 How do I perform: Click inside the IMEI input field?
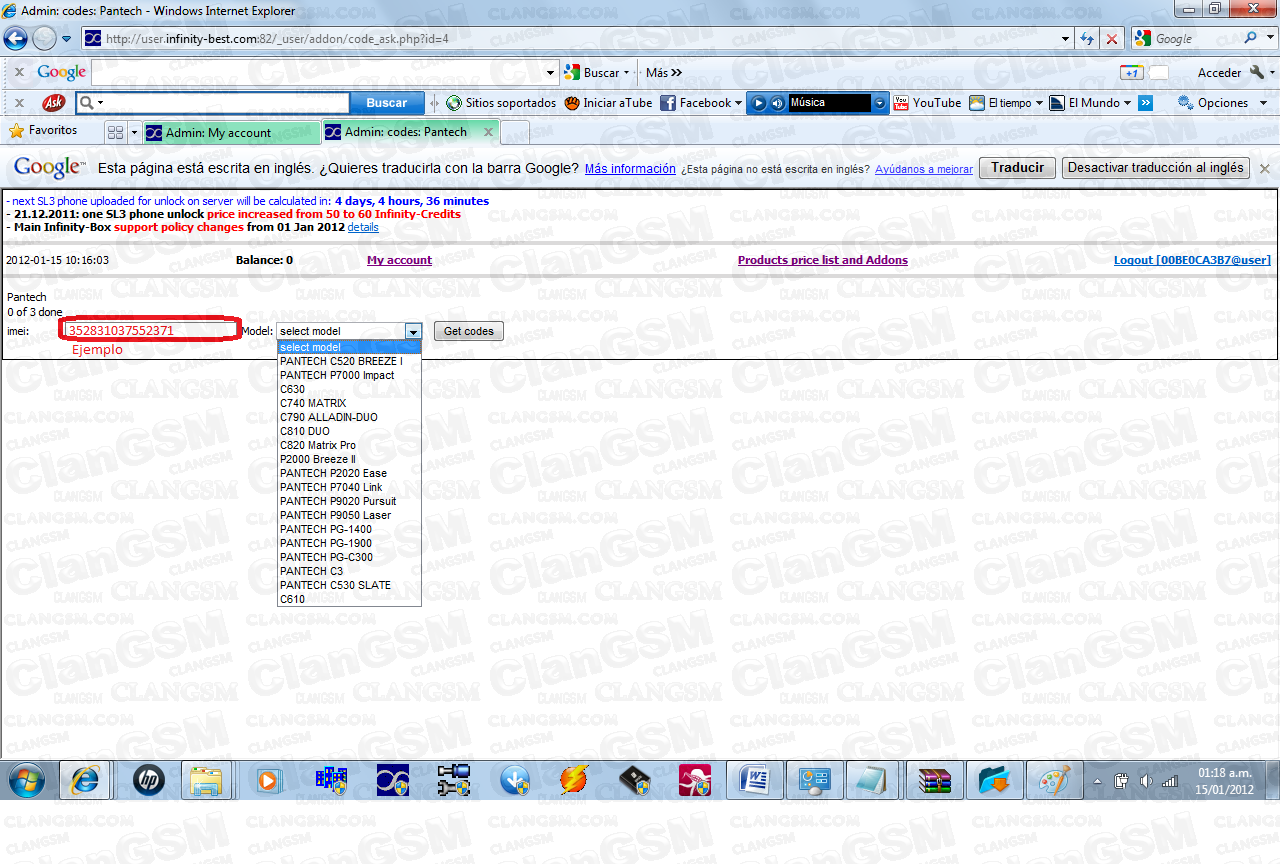point(150,330)
